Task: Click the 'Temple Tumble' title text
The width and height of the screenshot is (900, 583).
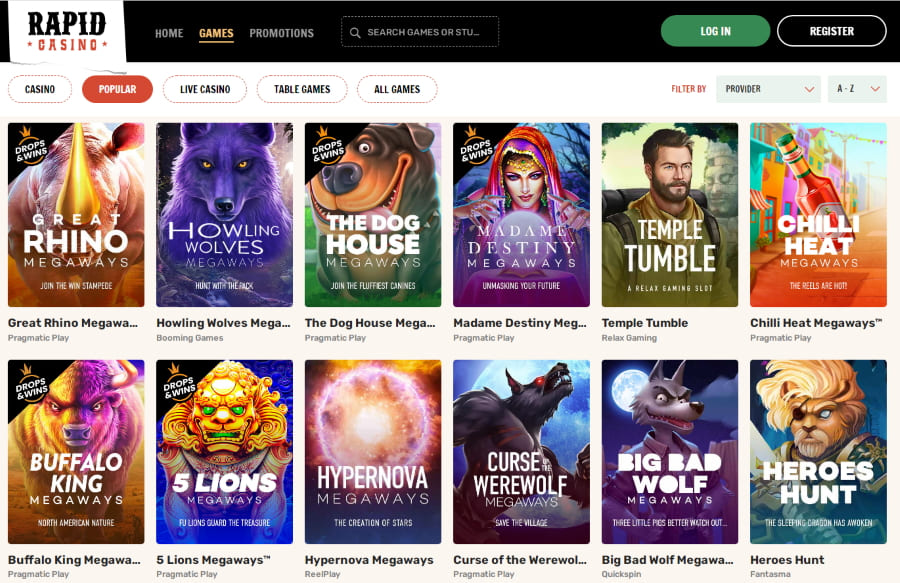Action: tap(645, 323)
